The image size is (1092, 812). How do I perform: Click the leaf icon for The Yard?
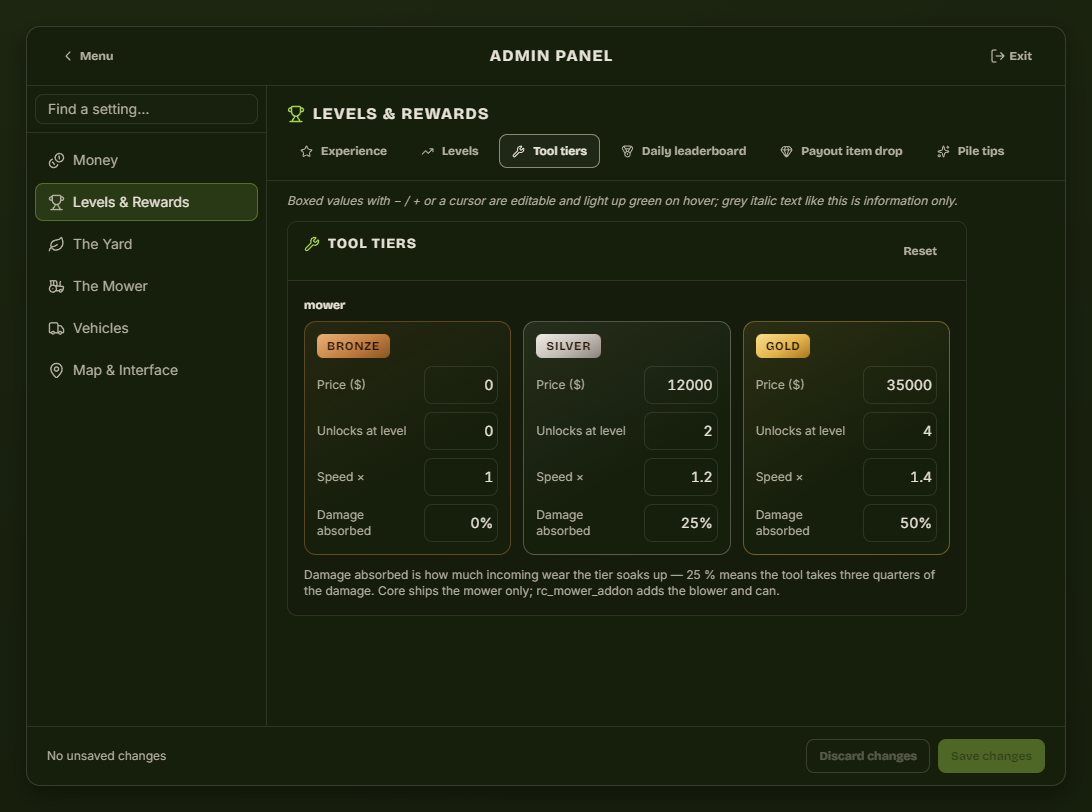point(56,244)
